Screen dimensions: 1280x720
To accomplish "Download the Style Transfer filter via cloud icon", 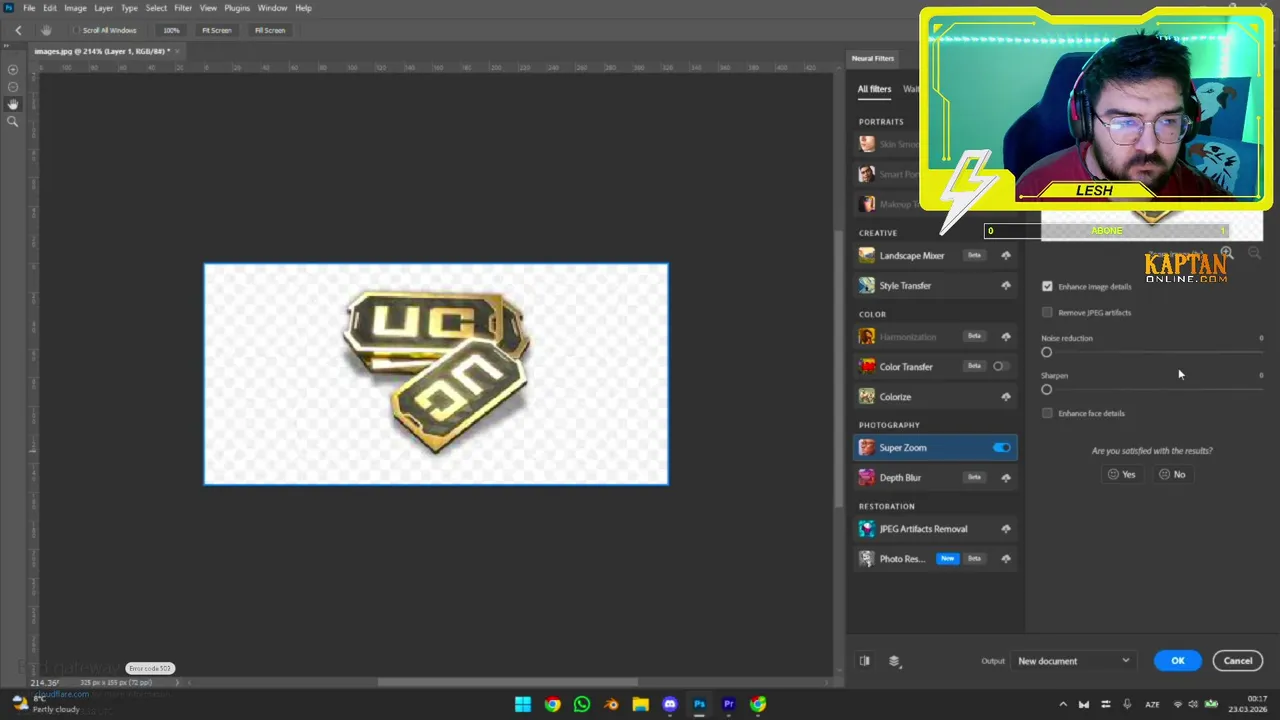I will (x=1006, y=286).
